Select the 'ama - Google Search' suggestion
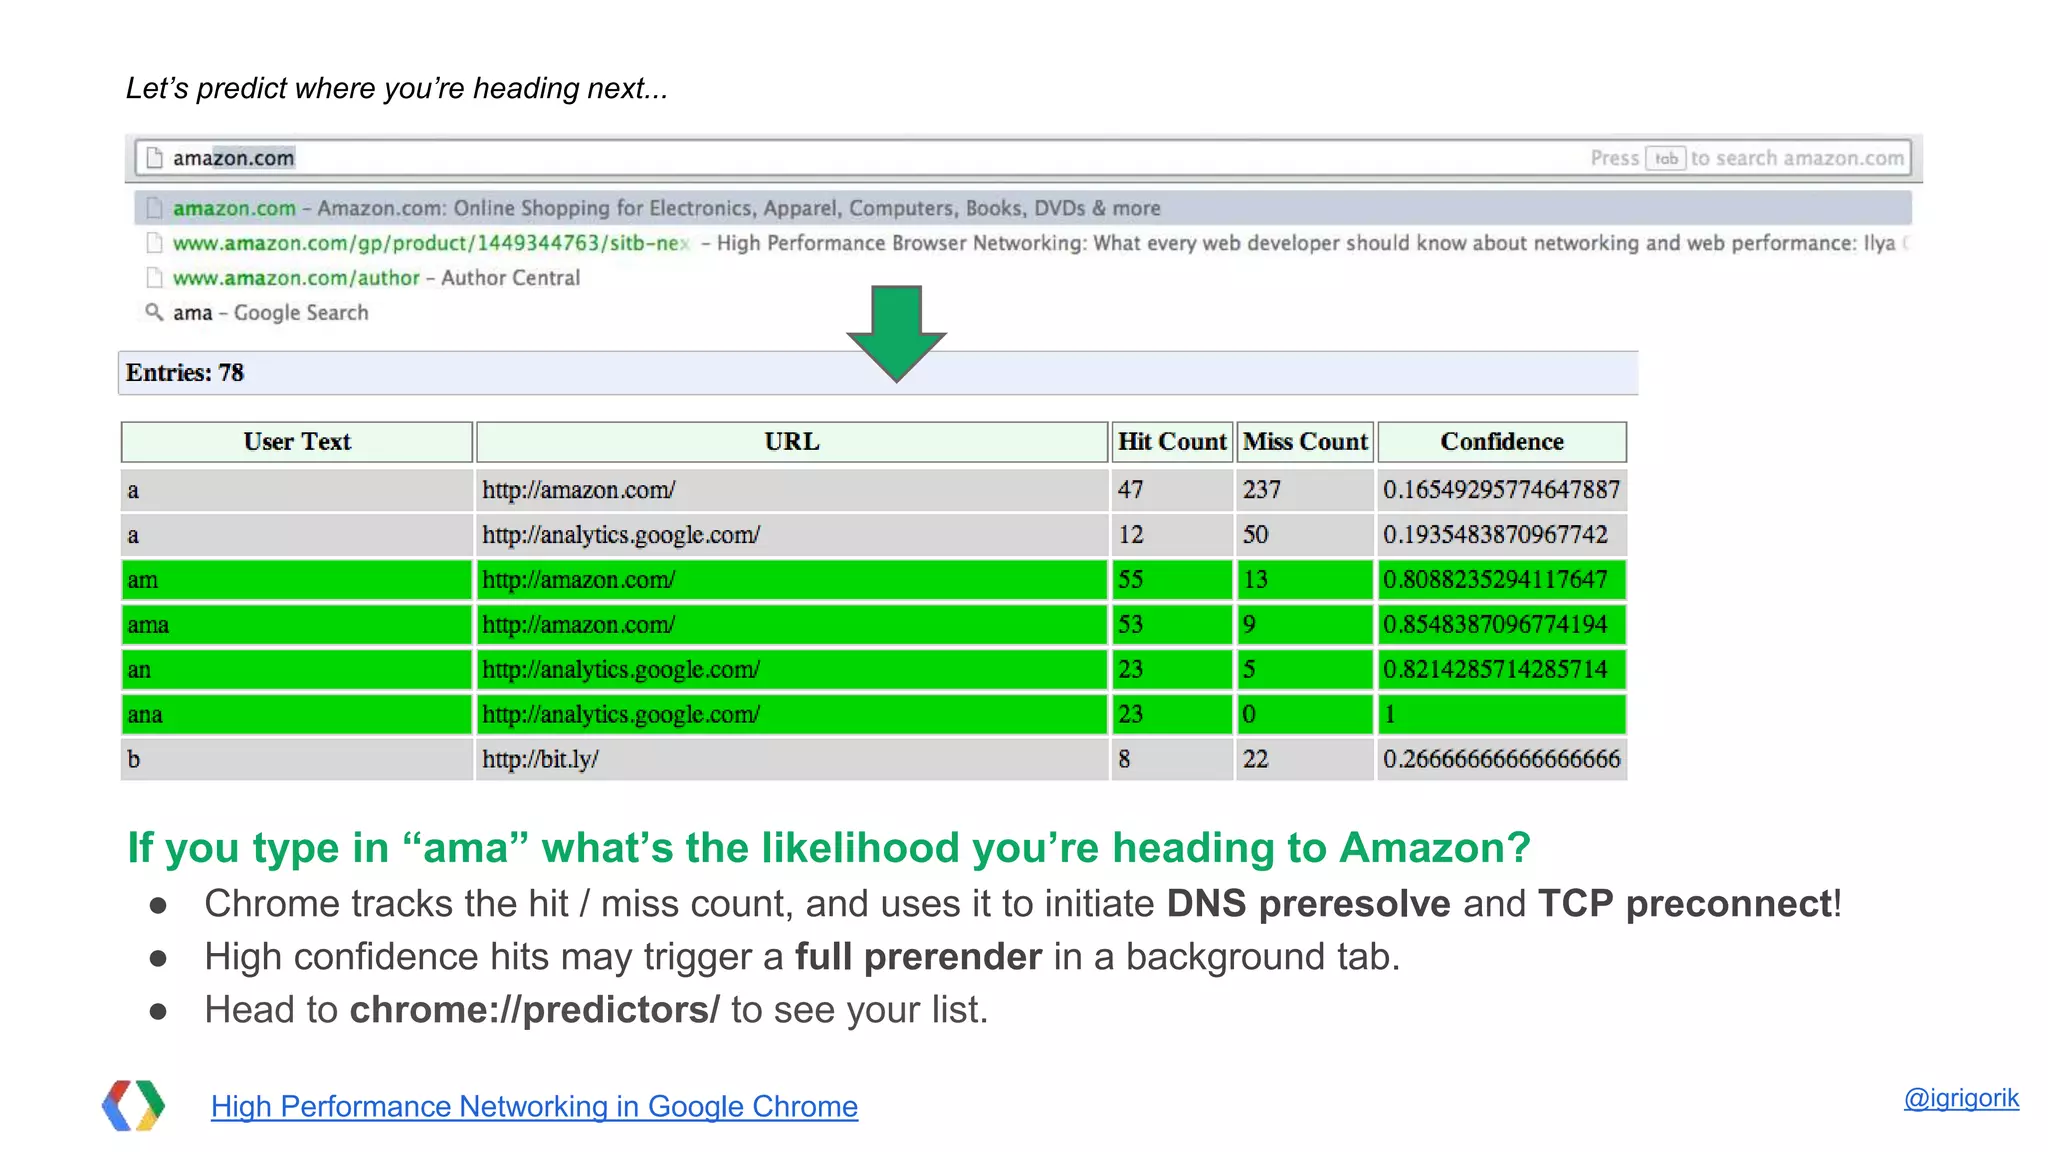This screenshot has height=1152, width=2048. [x=270, y=313]
